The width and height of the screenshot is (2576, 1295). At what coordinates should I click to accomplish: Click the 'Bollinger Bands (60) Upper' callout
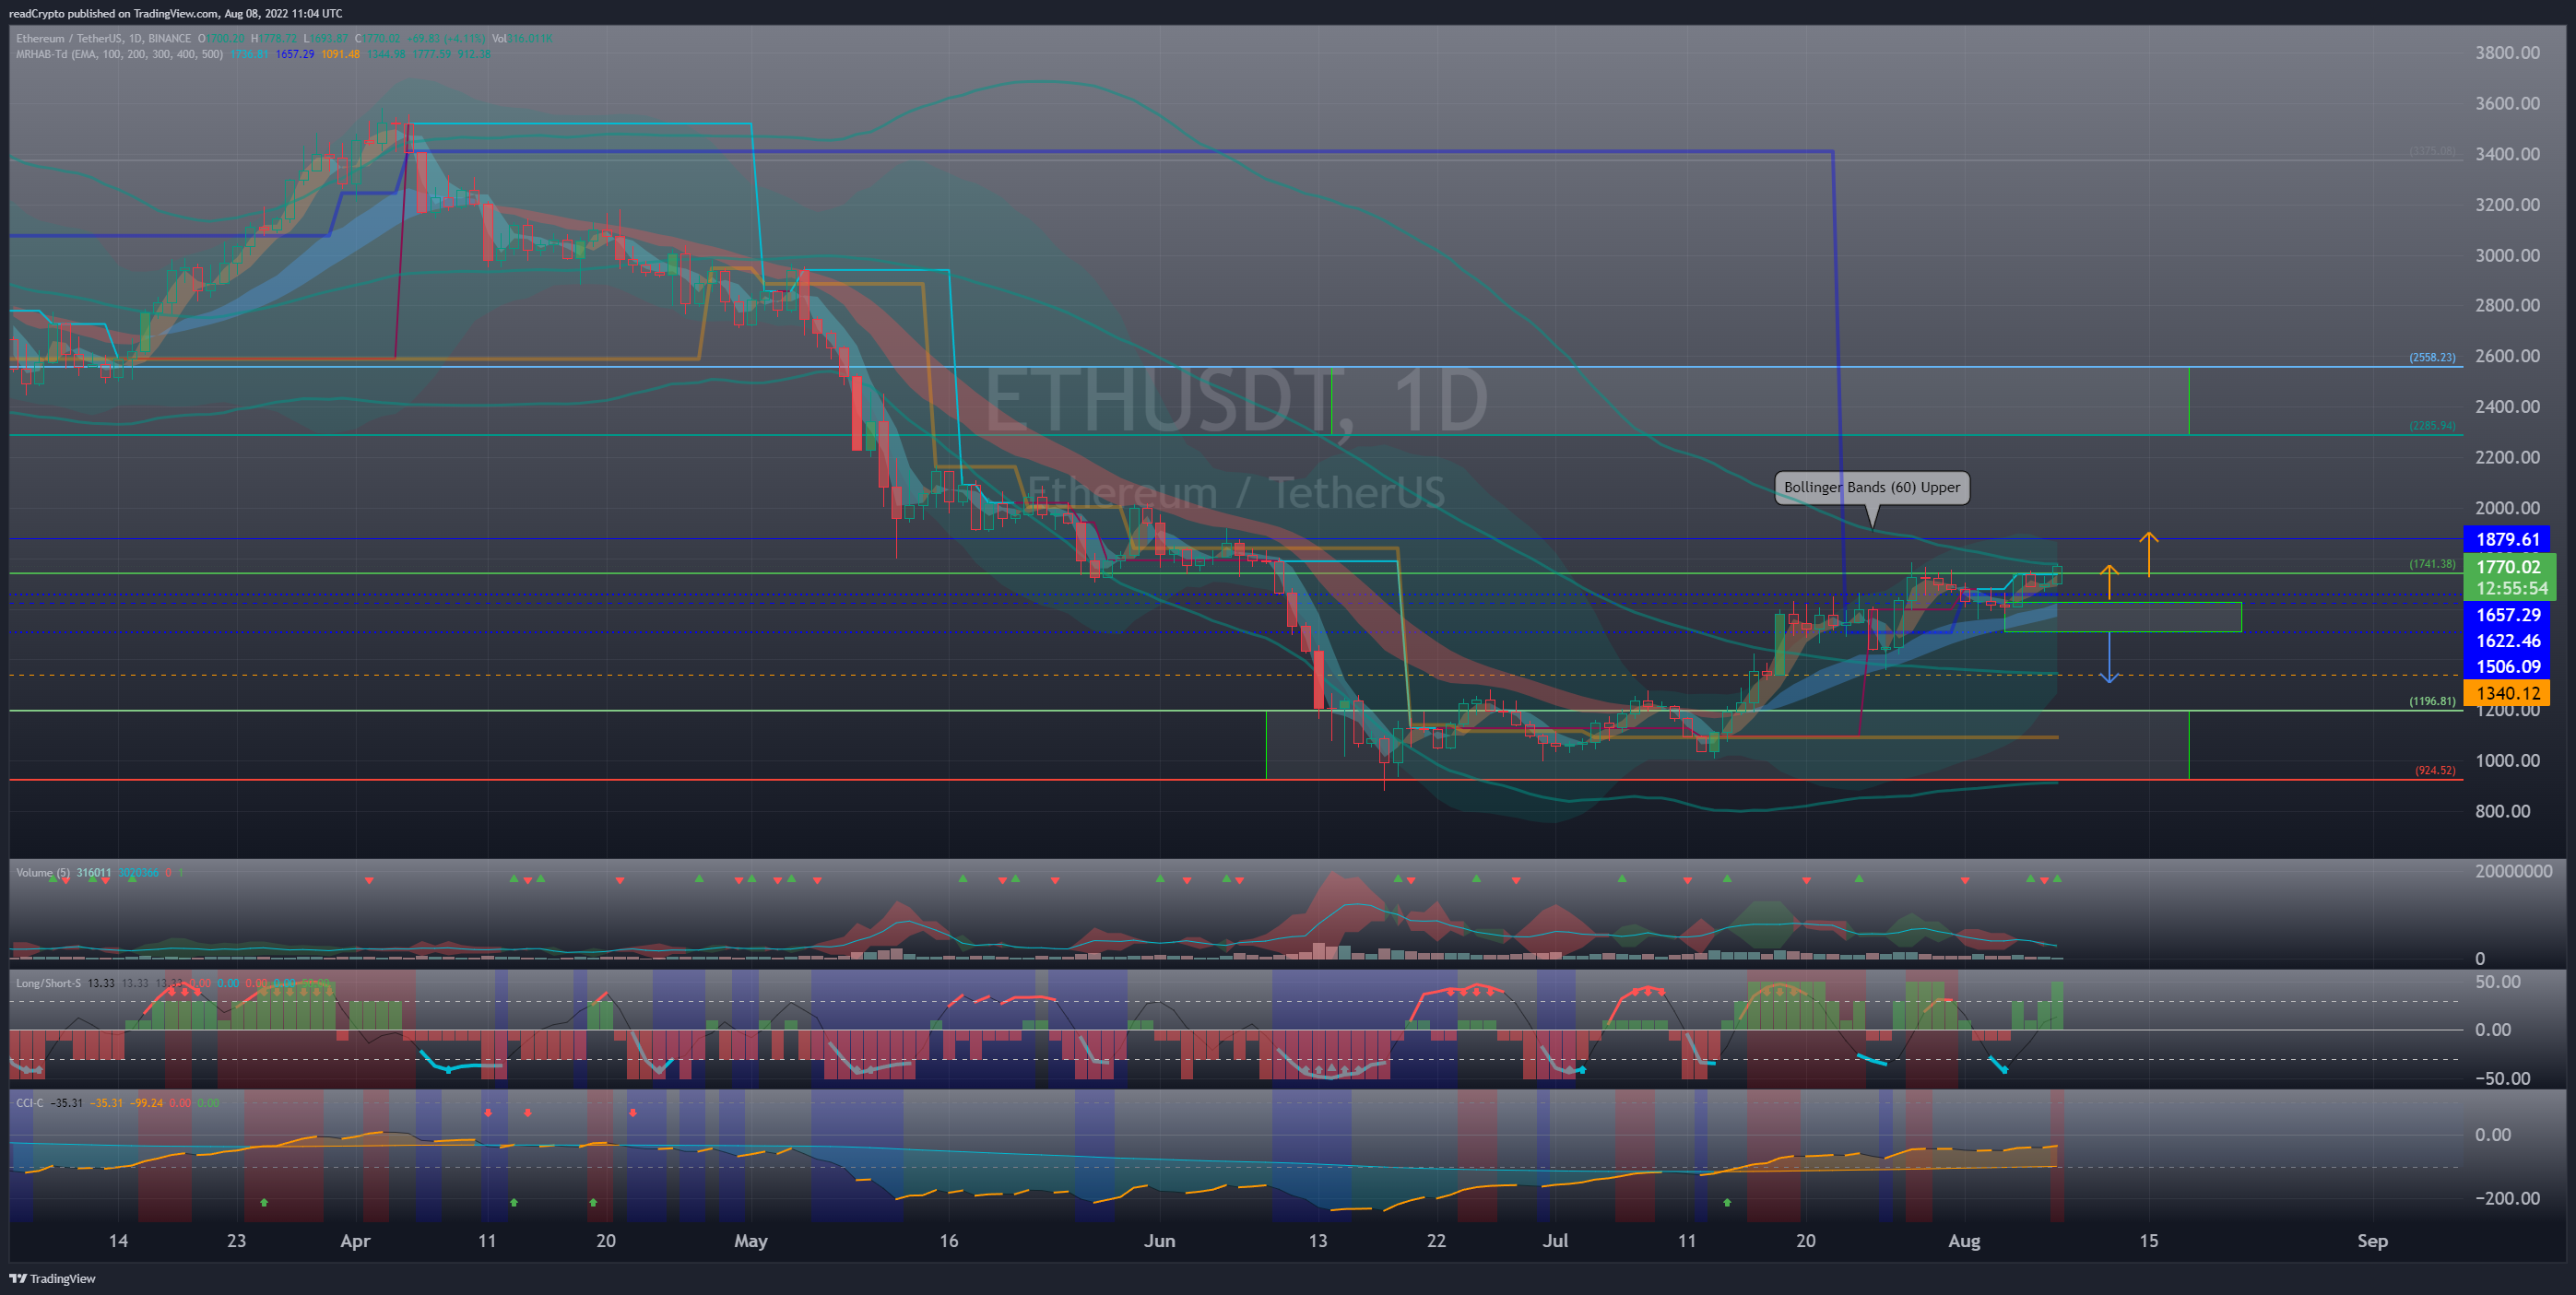click(x=1872, y=487)
